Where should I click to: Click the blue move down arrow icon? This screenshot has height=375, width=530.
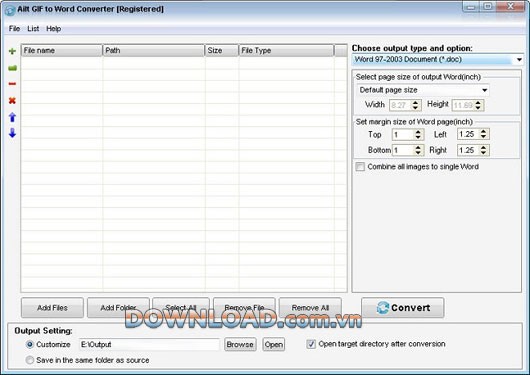click(12, 133)
